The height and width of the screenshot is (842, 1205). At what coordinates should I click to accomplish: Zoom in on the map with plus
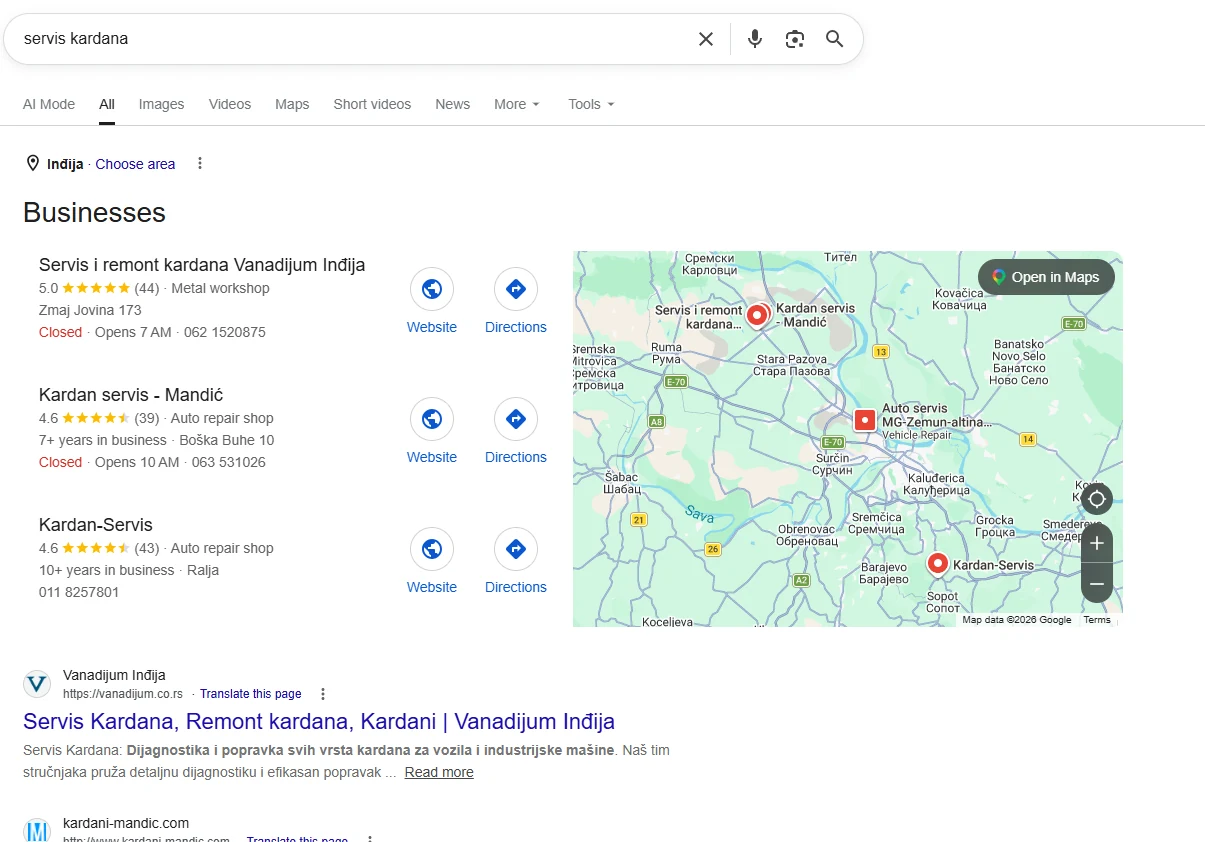click(1097, 543)
